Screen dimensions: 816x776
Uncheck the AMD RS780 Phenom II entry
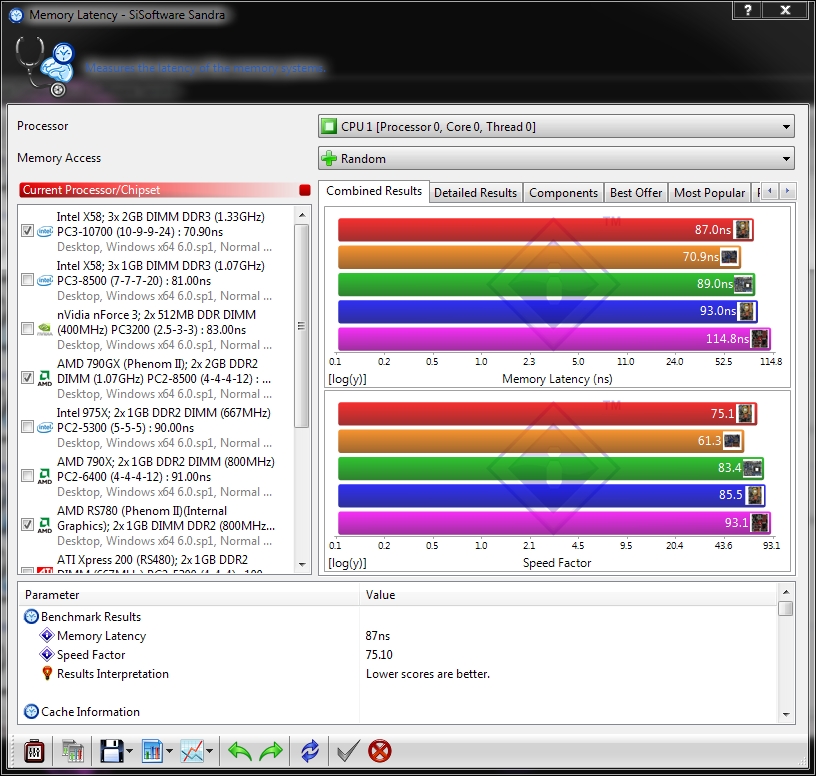(28, 525)
